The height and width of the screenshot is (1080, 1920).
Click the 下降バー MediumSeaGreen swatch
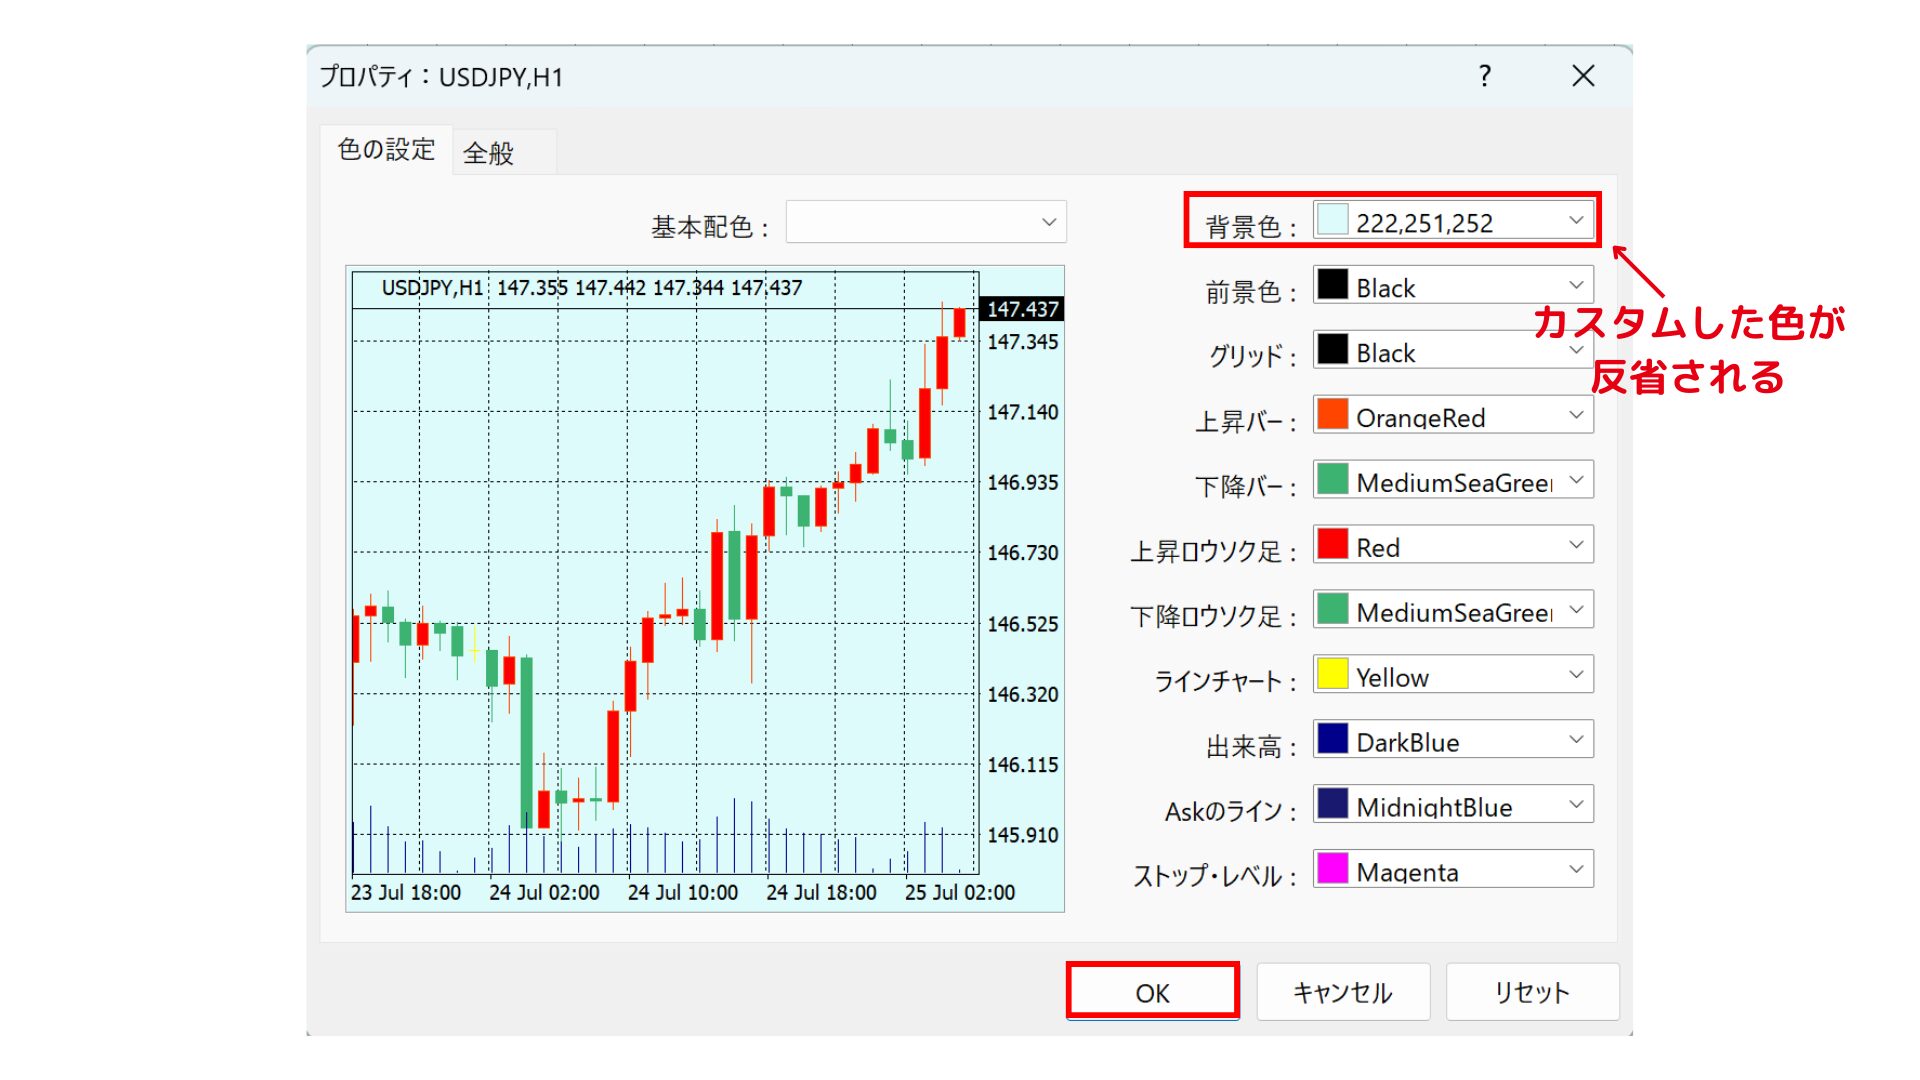point(1332,480)
